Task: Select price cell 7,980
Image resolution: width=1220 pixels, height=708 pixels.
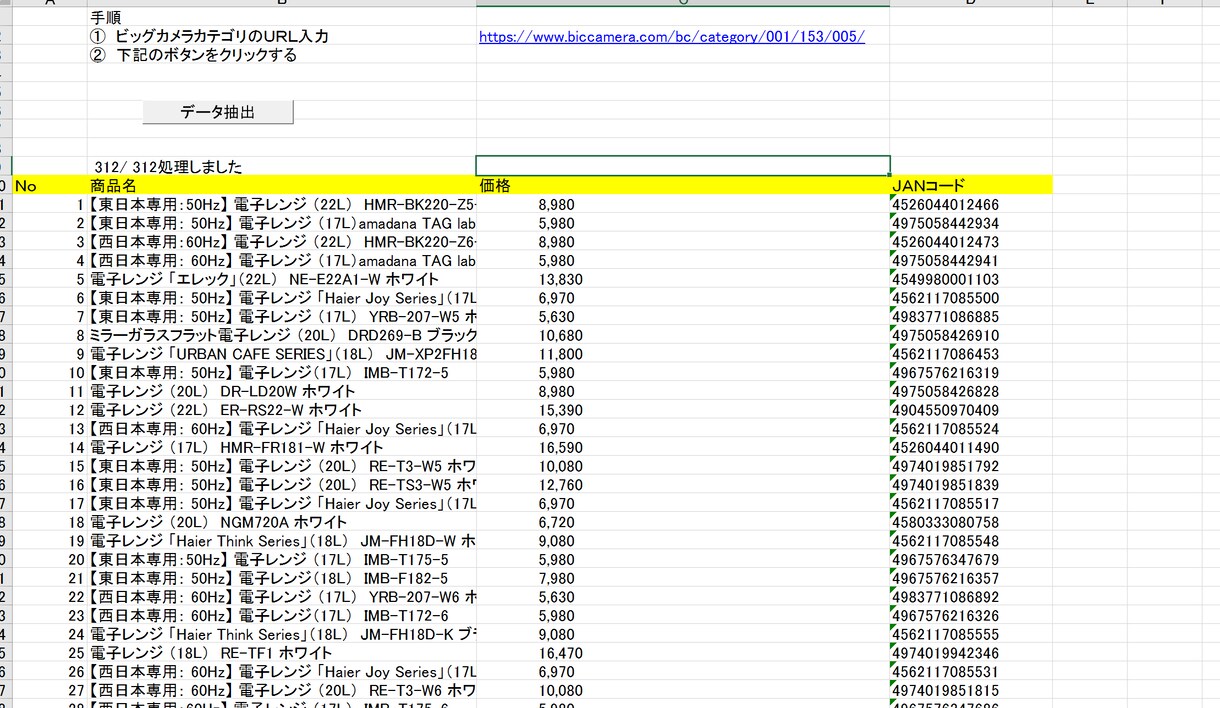Action: [683, 578]
